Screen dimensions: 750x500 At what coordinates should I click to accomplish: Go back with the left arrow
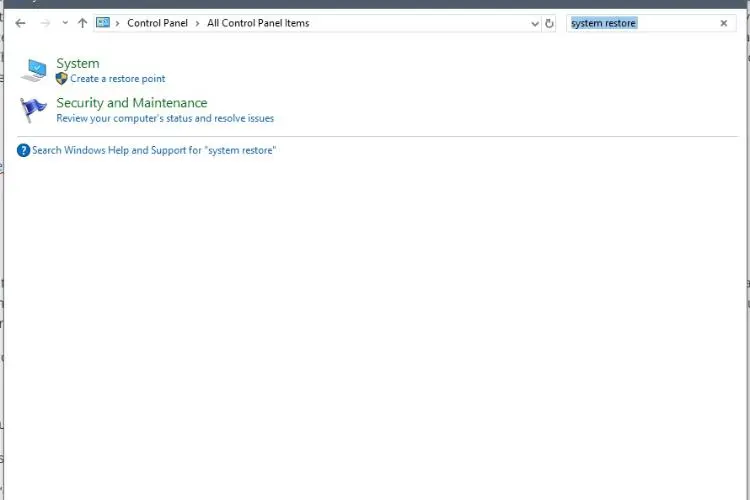[x=20, y=23]
